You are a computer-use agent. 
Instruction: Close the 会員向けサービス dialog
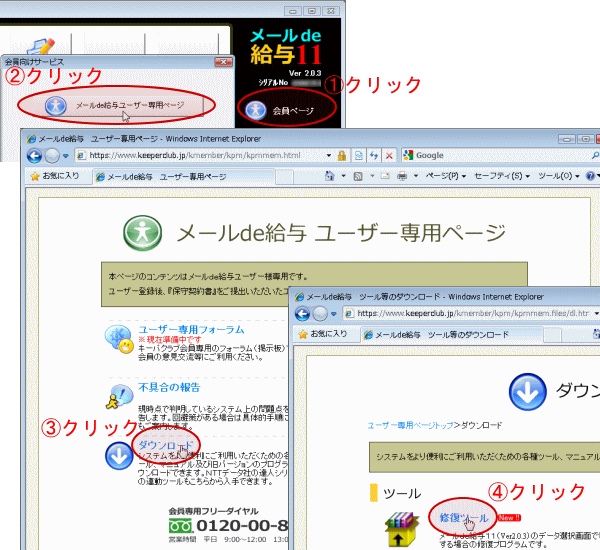tap(223, 62)
